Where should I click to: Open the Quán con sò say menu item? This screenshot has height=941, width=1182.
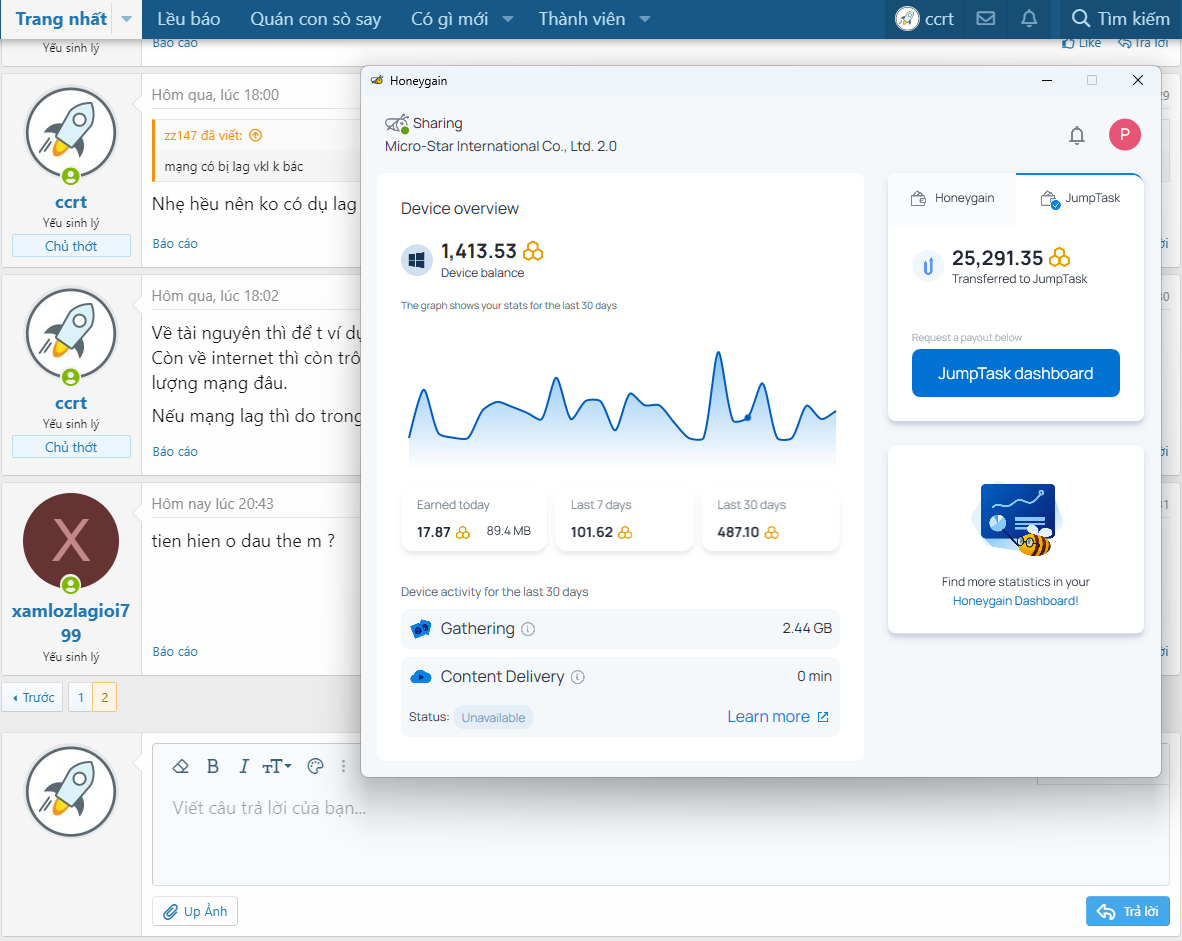pos(315,19)
